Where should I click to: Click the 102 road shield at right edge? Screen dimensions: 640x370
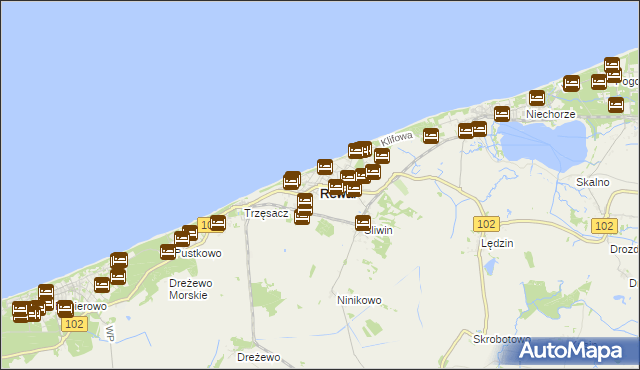pyautogui.click(x=604, y=226)
